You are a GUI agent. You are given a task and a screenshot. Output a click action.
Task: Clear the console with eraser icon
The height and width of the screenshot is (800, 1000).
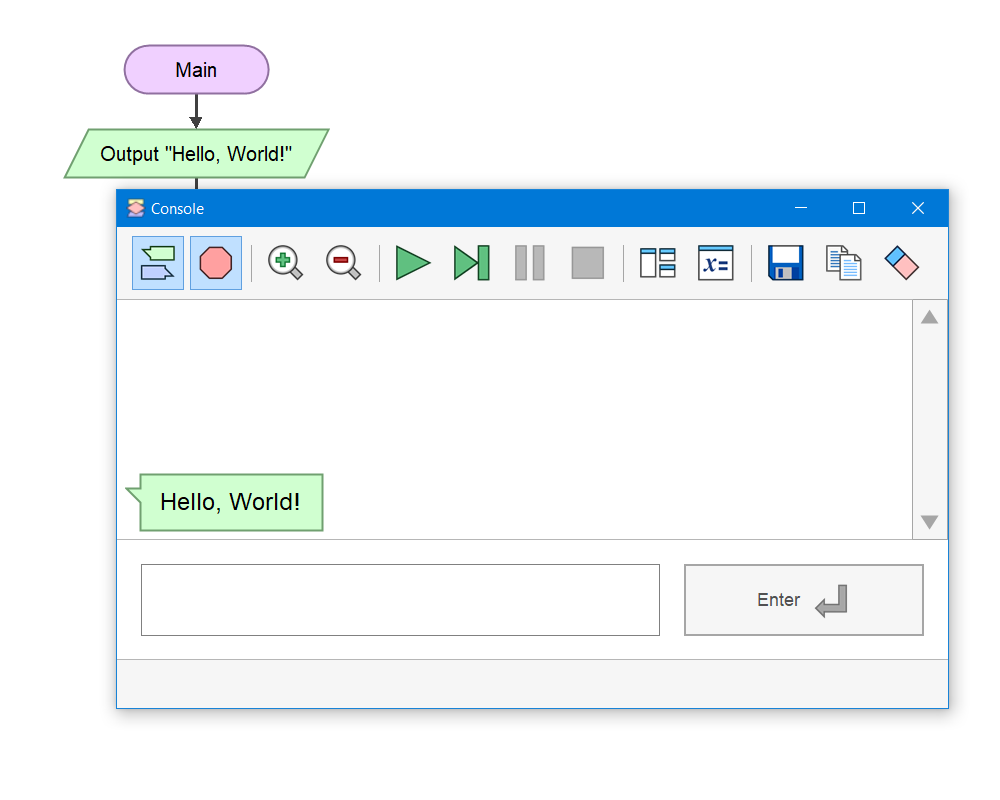click(902, 263)
